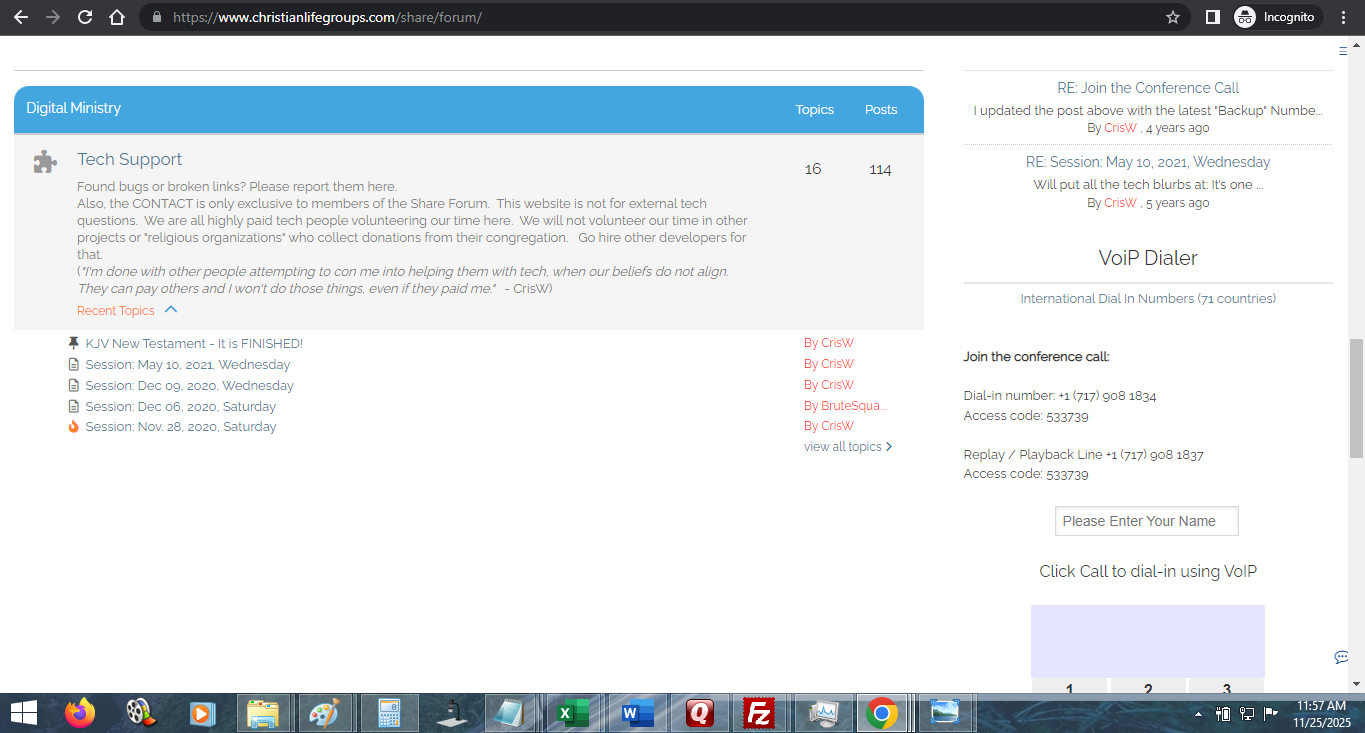The height and width of the screenshot is (733, 1365).
Task: Open Session: Dec 09, 2020, Wednesday topic
Action: click(189, 386)
